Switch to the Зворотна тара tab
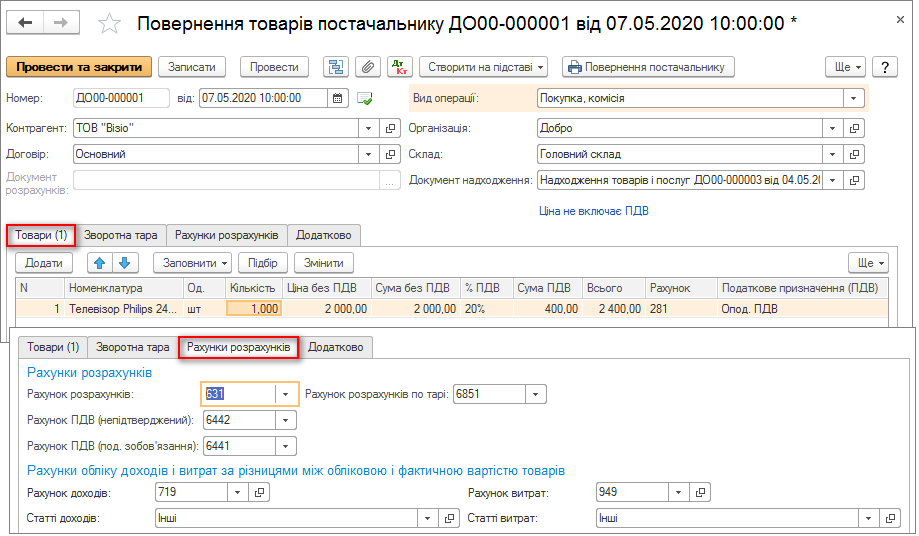 click(121, 235)
